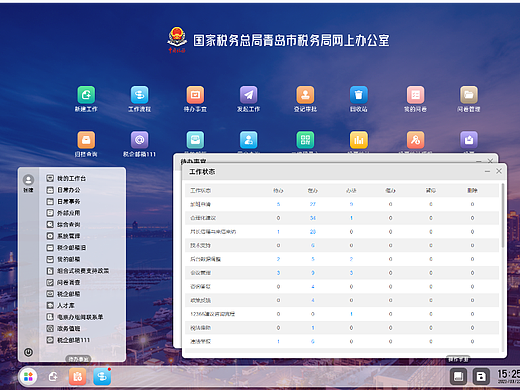The height and width of the screenshot is (390, 520).
Task: Click the show-desktop icon near the clock
Action: click(458, 377)
